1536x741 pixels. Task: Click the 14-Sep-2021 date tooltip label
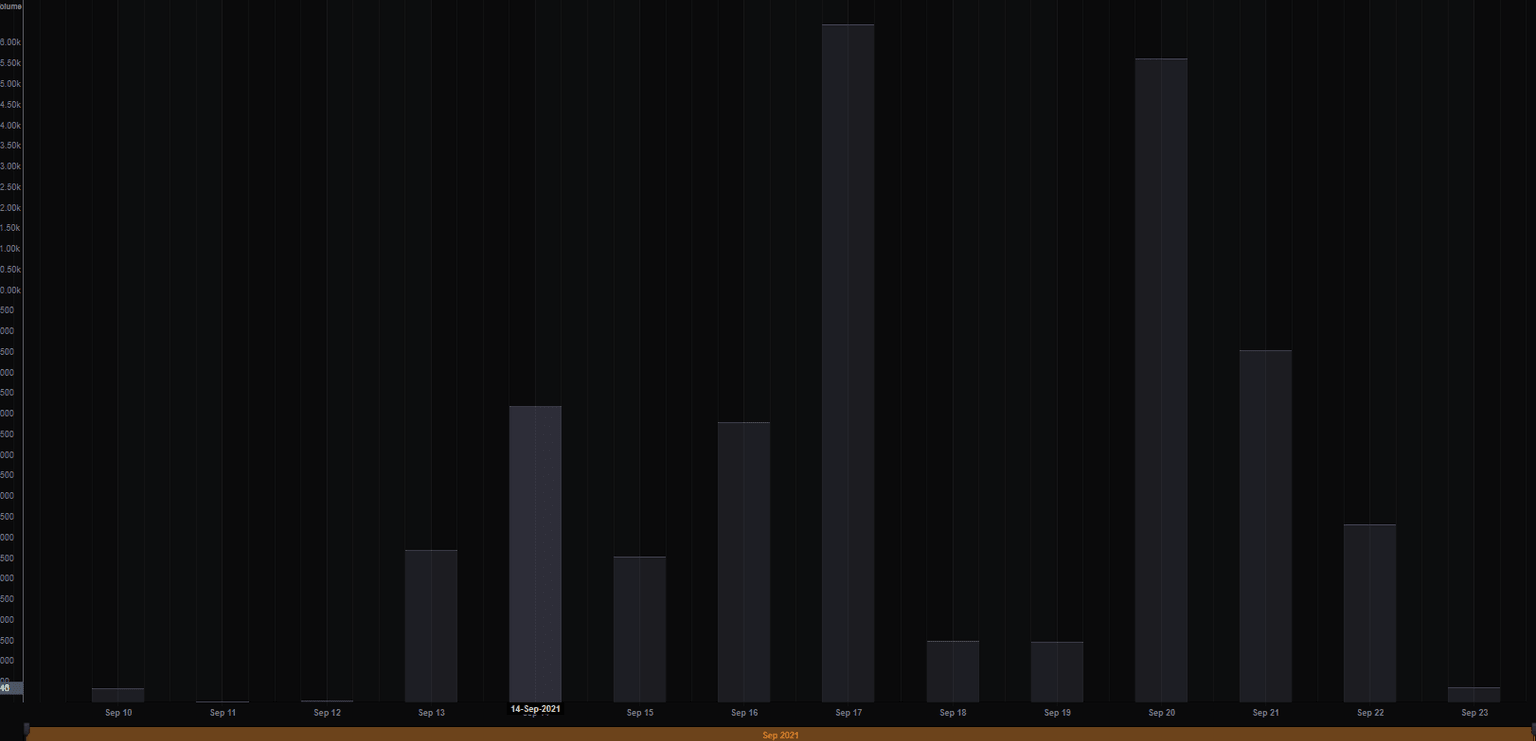pyautogui.click(x=536, y=709)
